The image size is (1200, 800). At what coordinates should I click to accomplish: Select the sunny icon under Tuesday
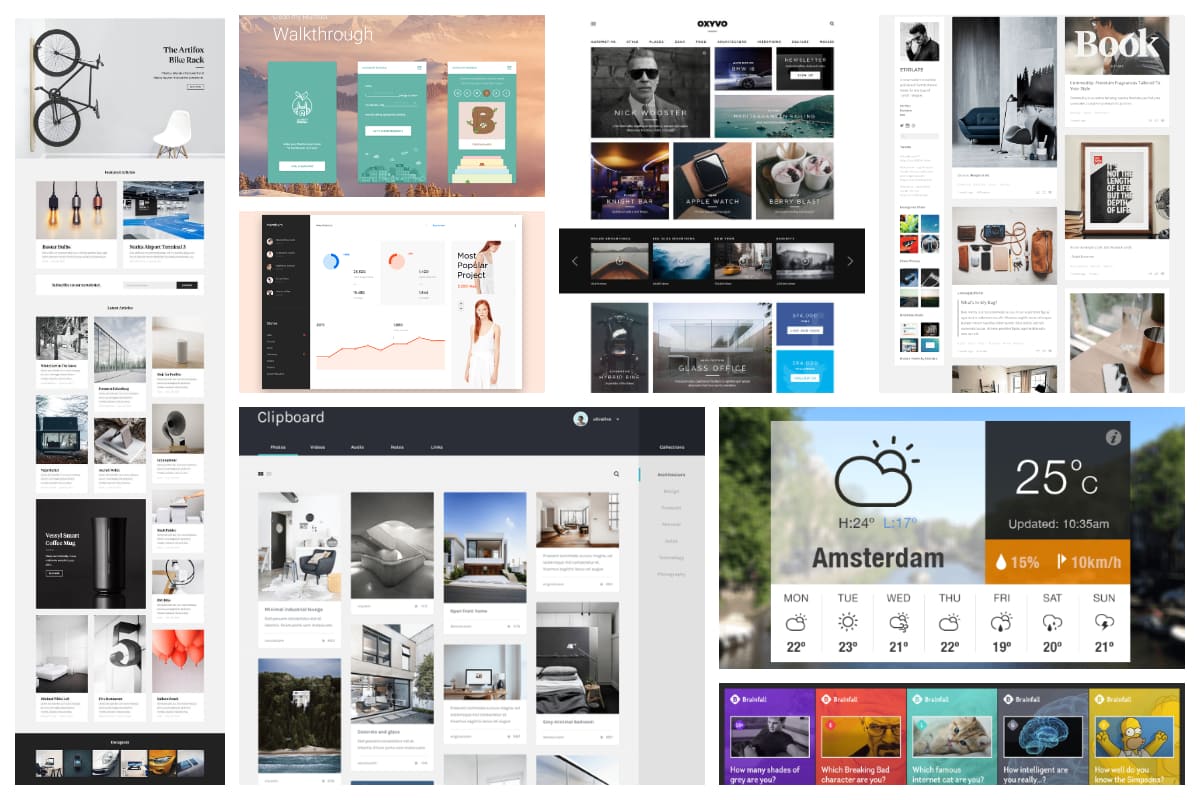[x=849, y=623]
